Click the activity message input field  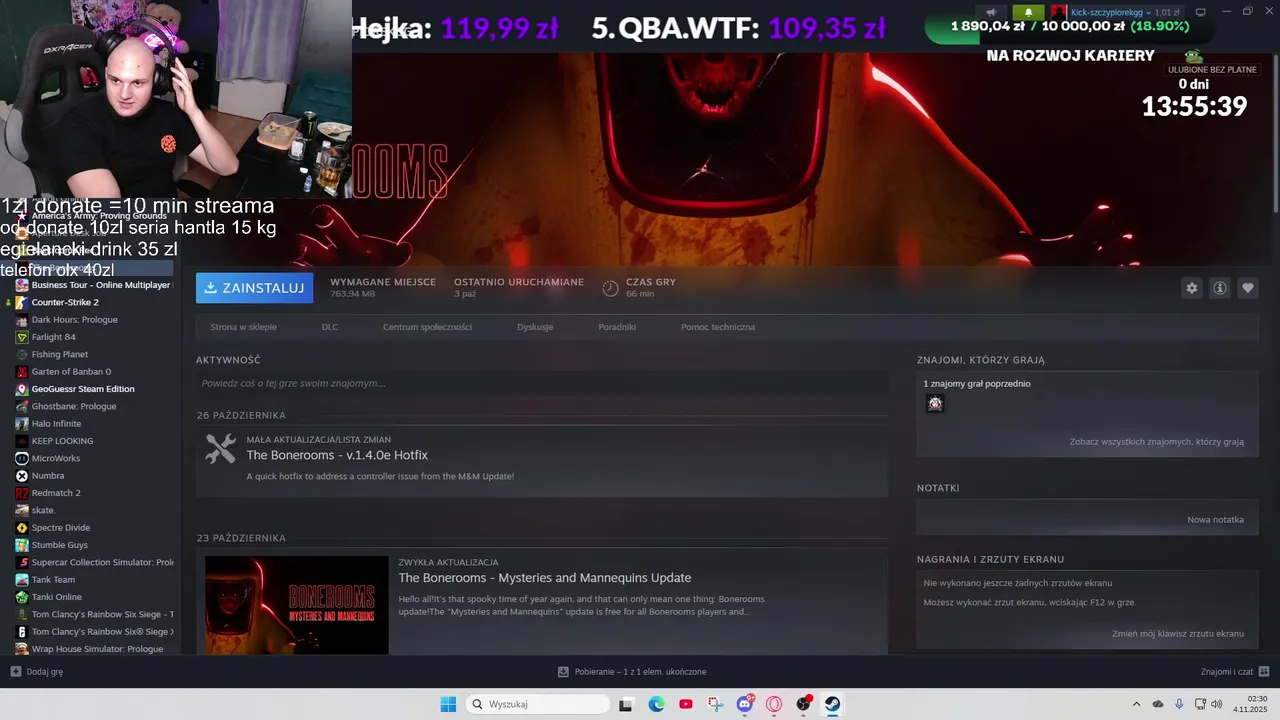coord(542,383)
